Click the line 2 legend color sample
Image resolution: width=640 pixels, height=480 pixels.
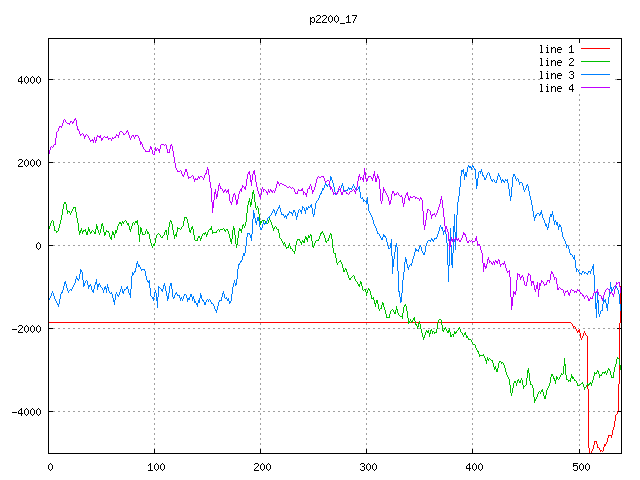[595, 62]
